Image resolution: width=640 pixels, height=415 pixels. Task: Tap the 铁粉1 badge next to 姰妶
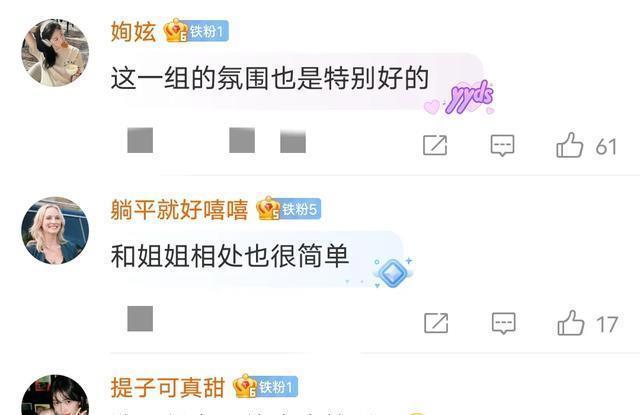coord(208,31)
